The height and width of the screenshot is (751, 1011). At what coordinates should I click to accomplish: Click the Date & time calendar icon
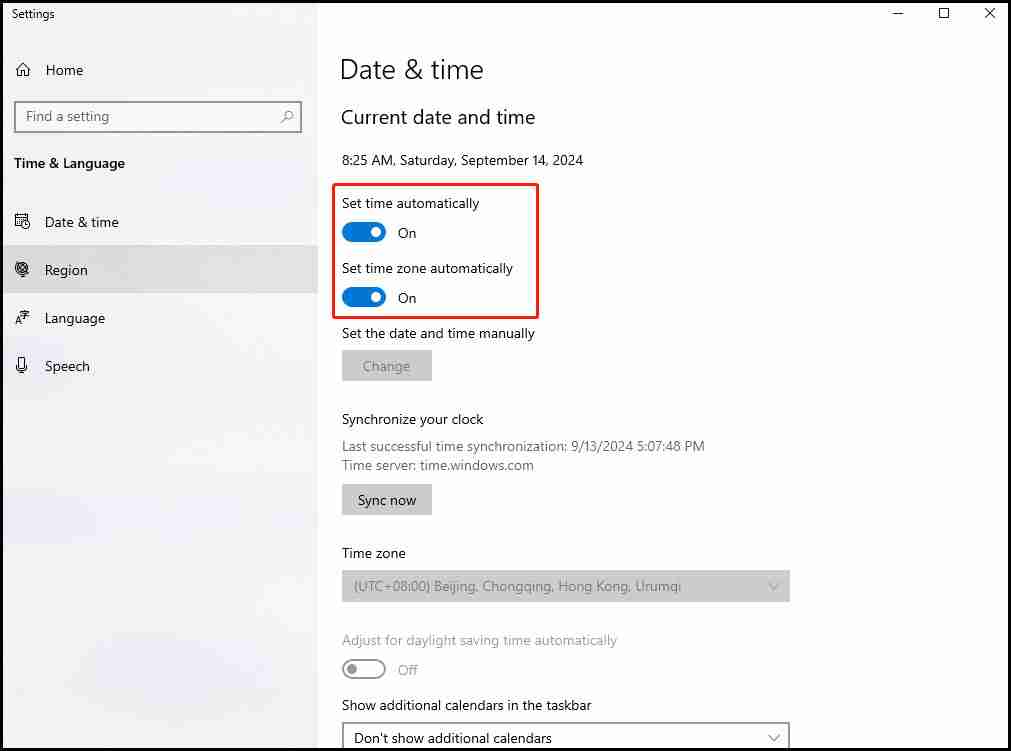[23, 222]
